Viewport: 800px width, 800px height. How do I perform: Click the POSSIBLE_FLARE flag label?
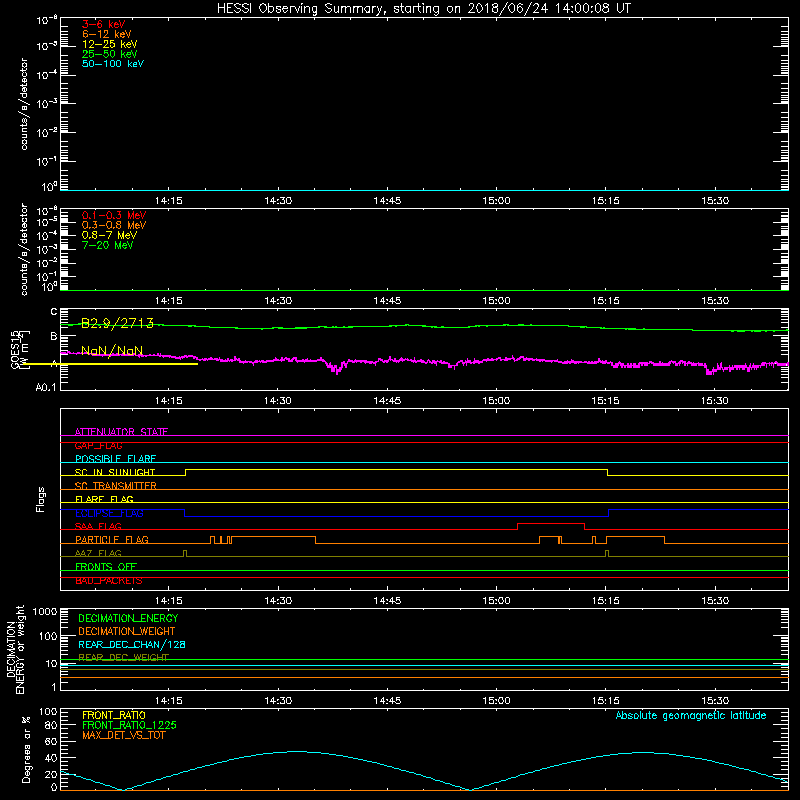click(115, 459)
